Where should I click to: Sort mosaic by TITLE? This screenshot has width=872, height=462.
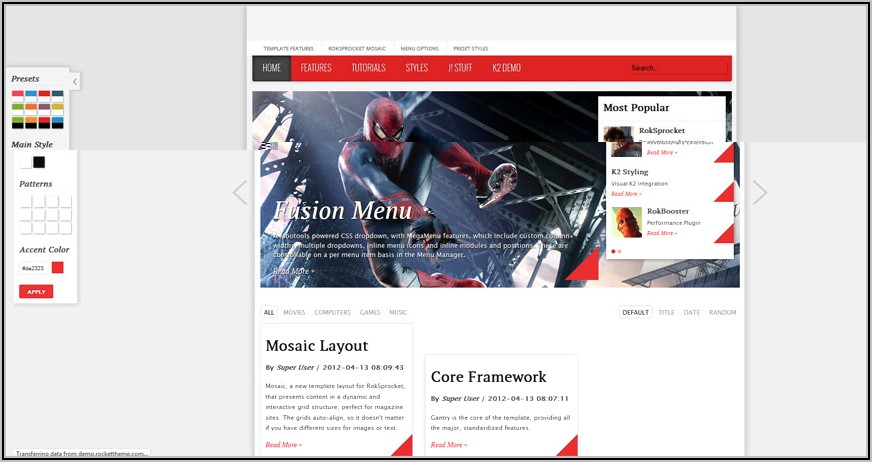pos(666,312)
